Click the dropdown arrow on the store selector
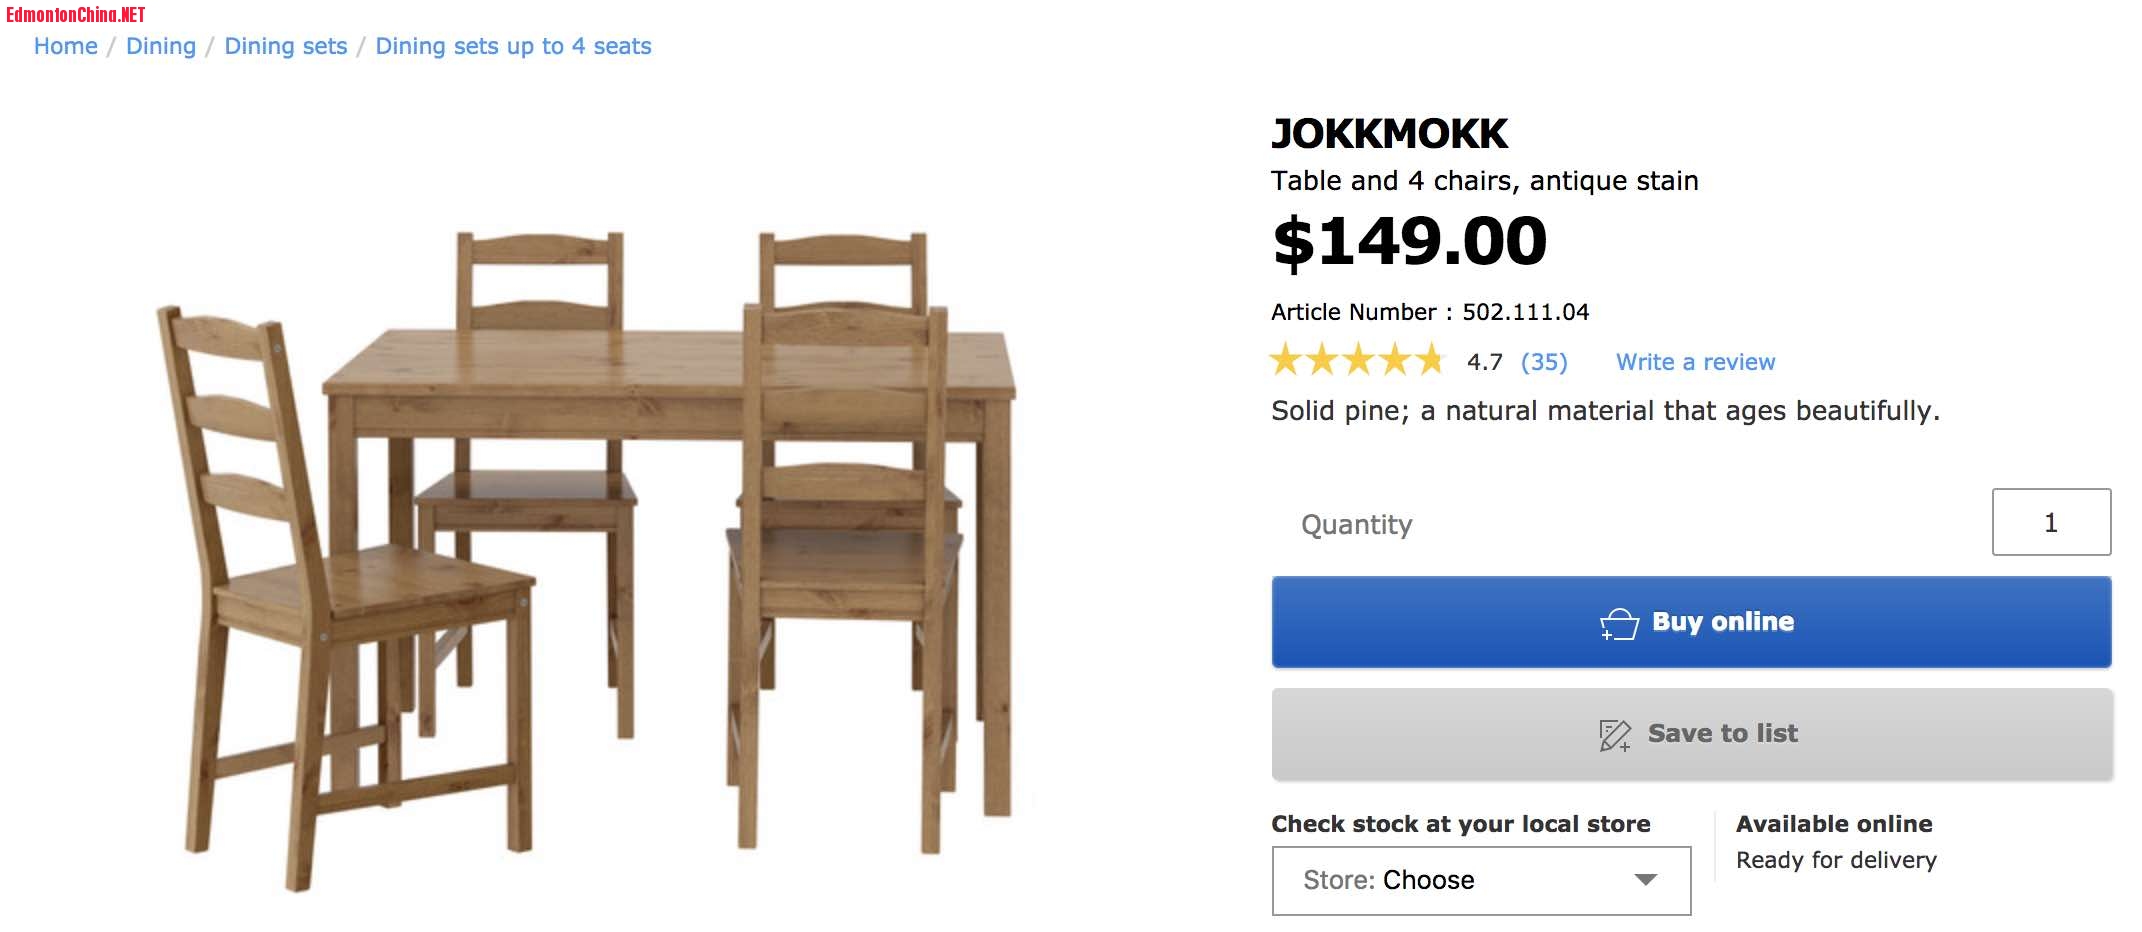Image resolution: width=2142 pixels, height=932 pixels. coord(1646,881)
